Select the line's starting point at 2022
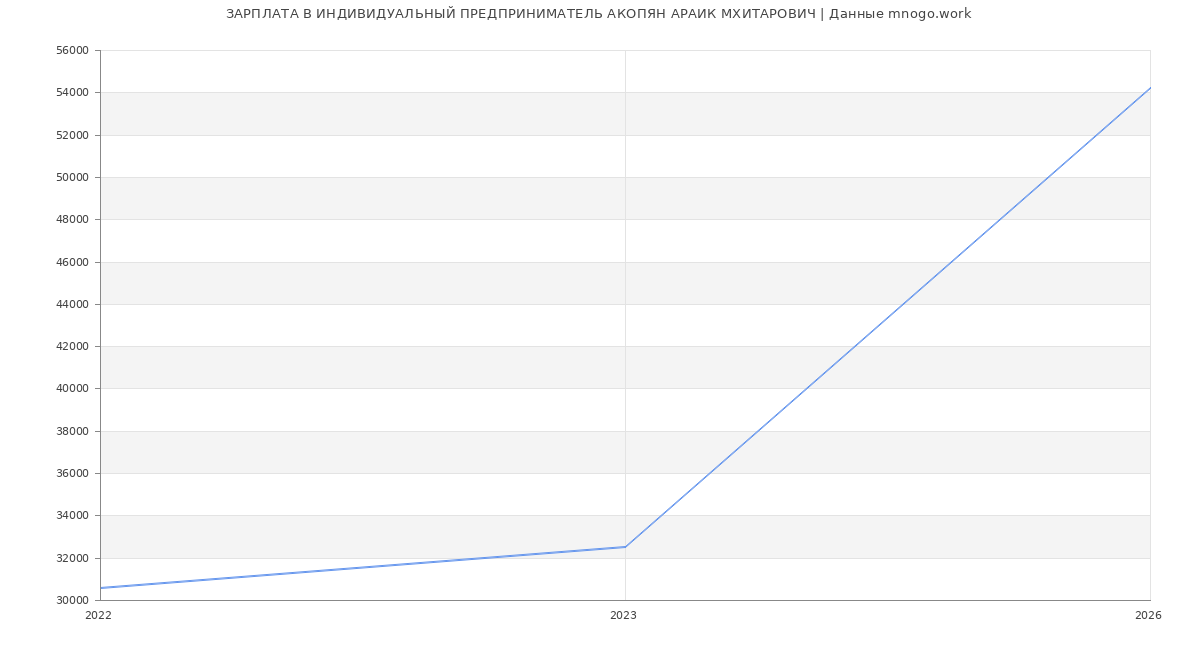1200x650 pixels. pyautogui.click(x=101, y=588)
